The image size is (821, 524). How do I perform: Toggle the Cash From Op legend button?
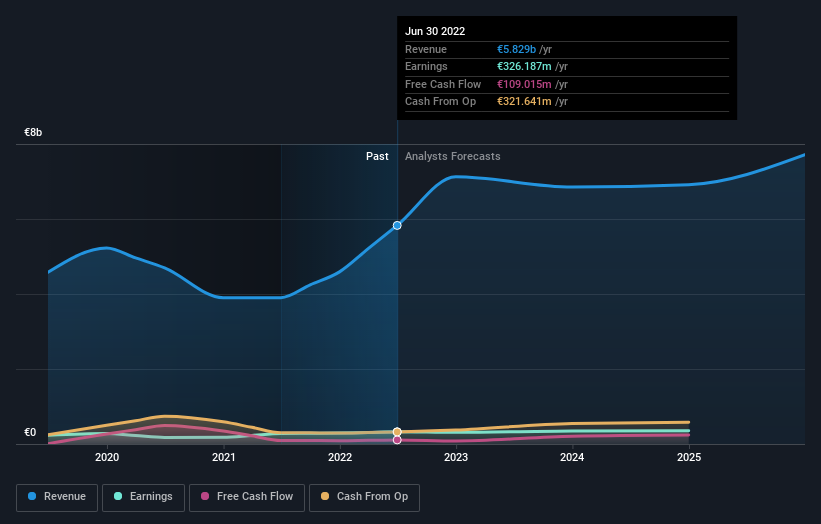click(364, 497)
